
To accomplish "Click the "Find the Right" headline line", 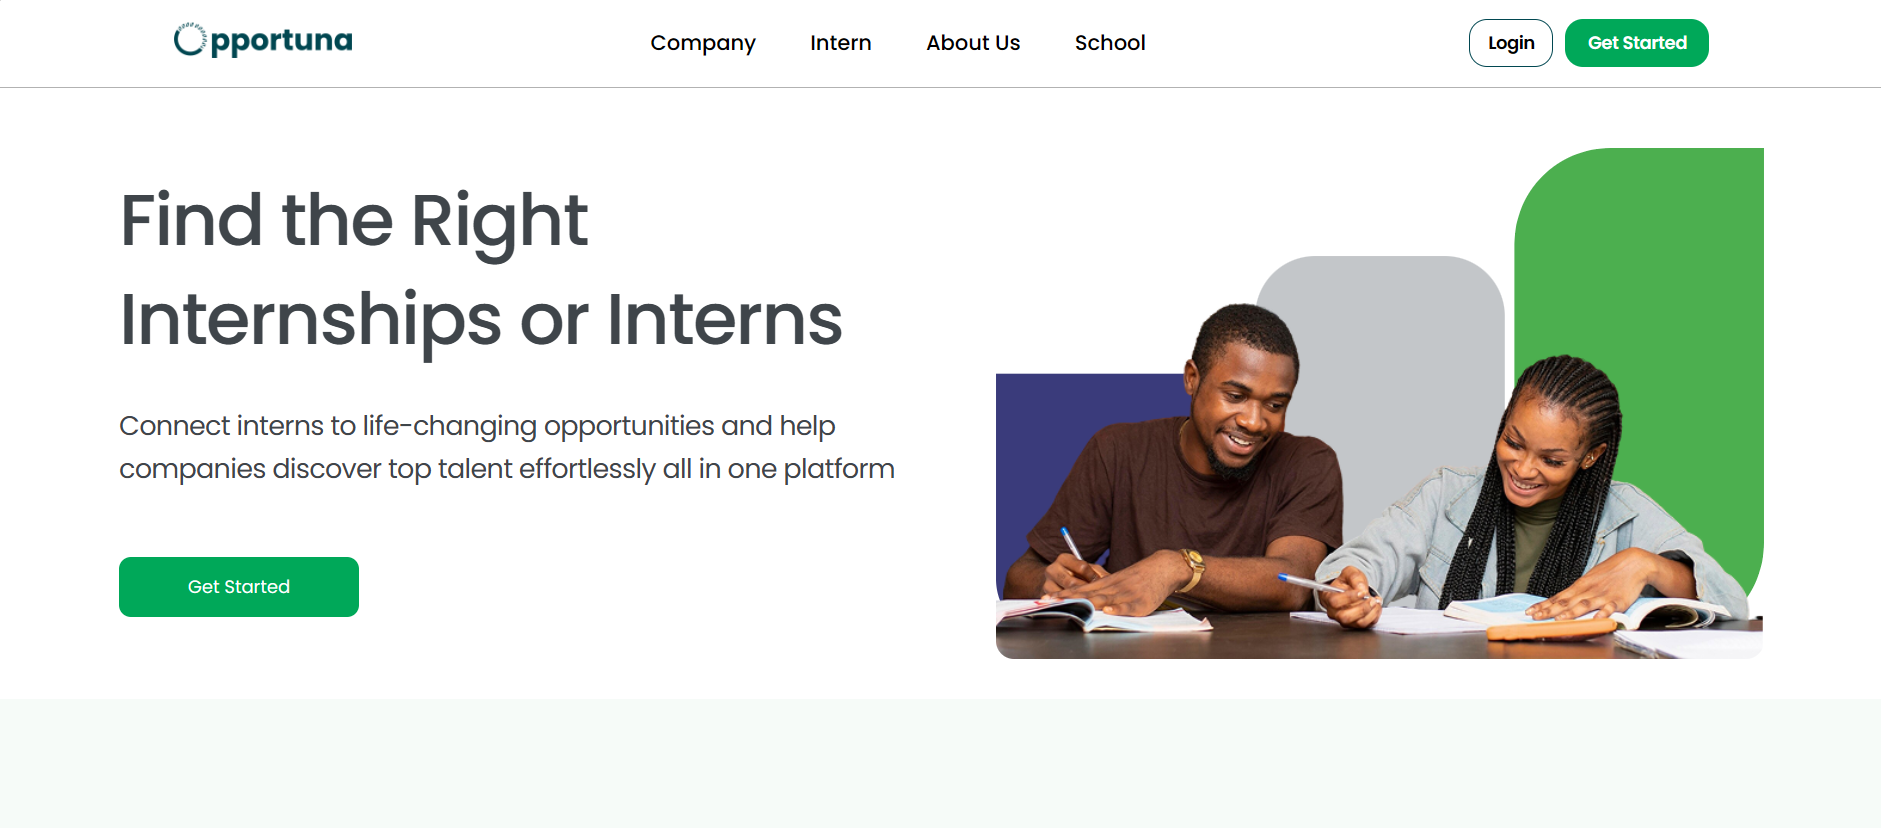I will tap(354, 220).
